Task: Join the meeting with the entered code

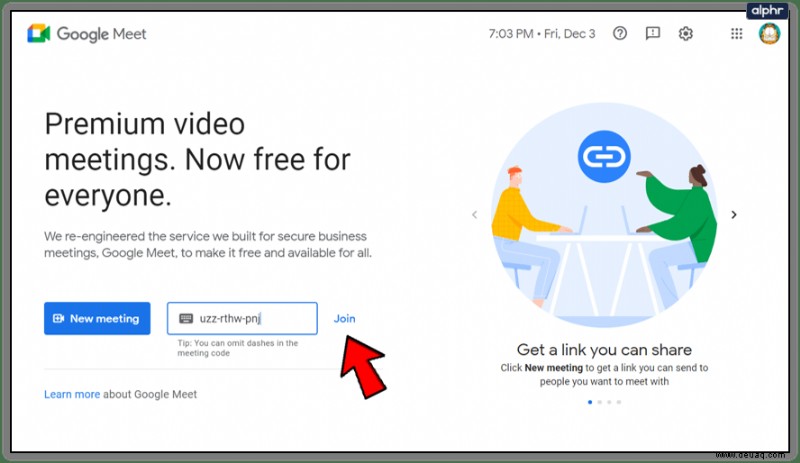Action: [x=344, y=319]
